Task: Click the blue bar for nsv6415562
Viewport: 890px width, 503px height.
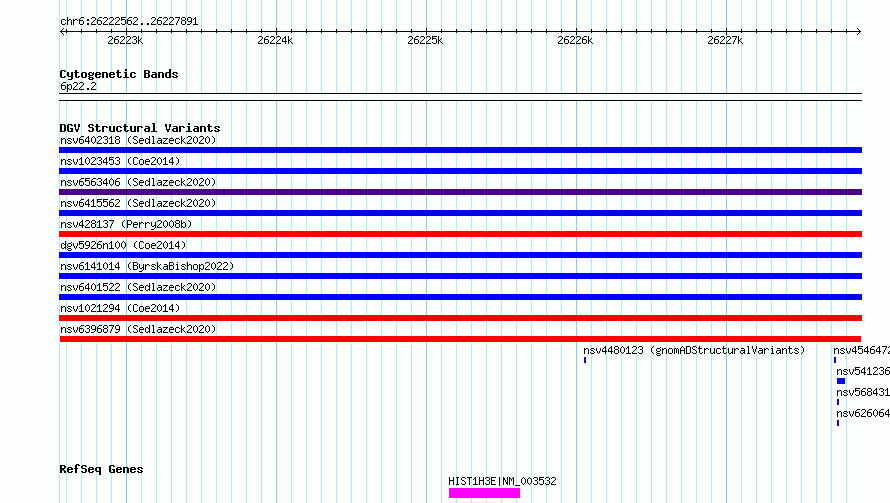Action: click(x=460, y=213)
